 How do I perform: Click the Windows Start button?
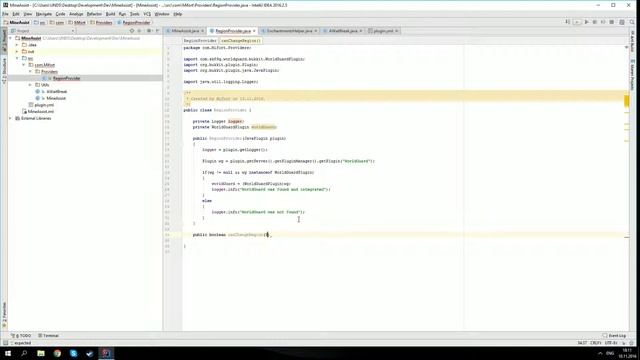[x=8, y=353]
